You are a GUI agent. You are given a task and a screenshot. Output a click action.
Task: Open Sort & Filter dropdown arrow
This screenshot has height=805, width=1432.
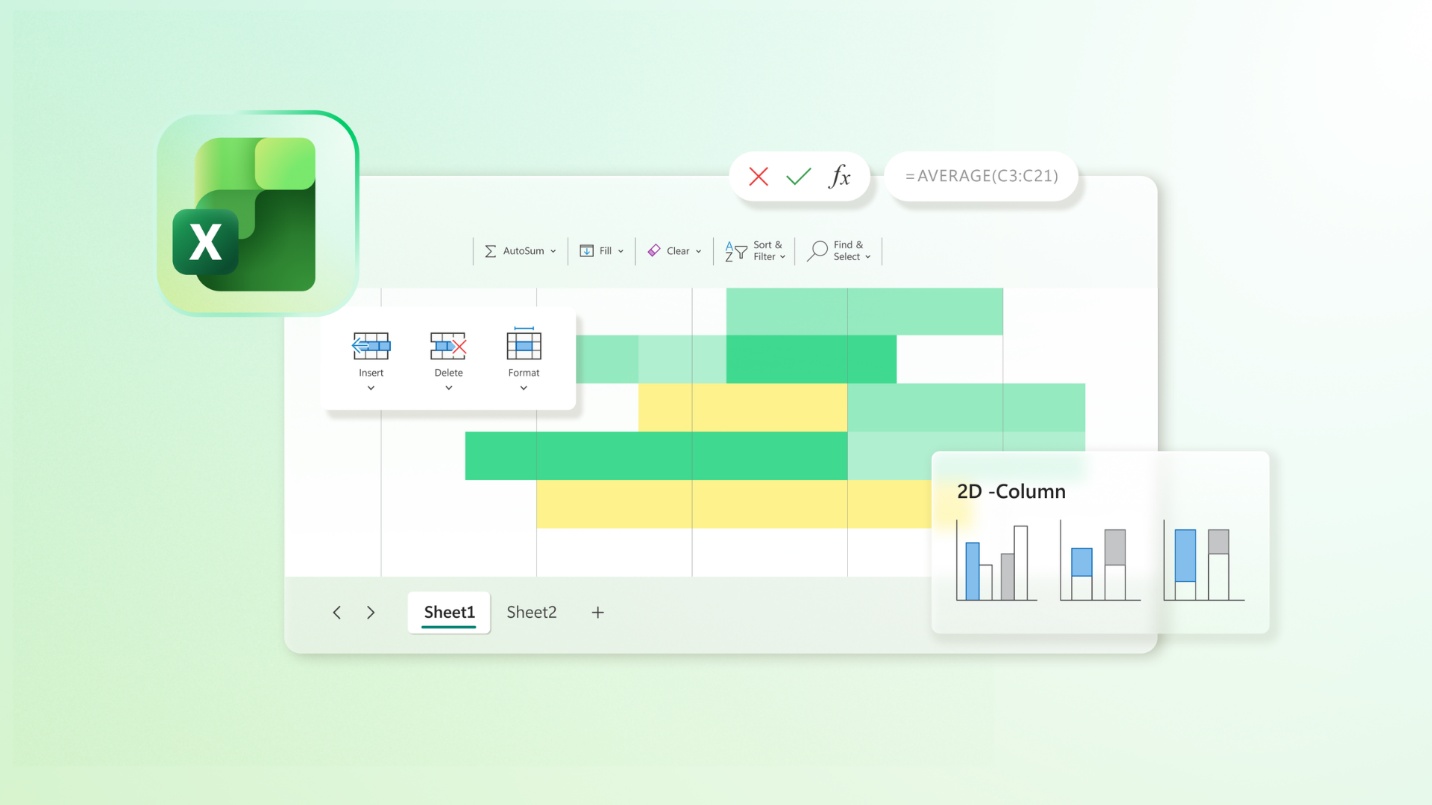click(782, 257)
